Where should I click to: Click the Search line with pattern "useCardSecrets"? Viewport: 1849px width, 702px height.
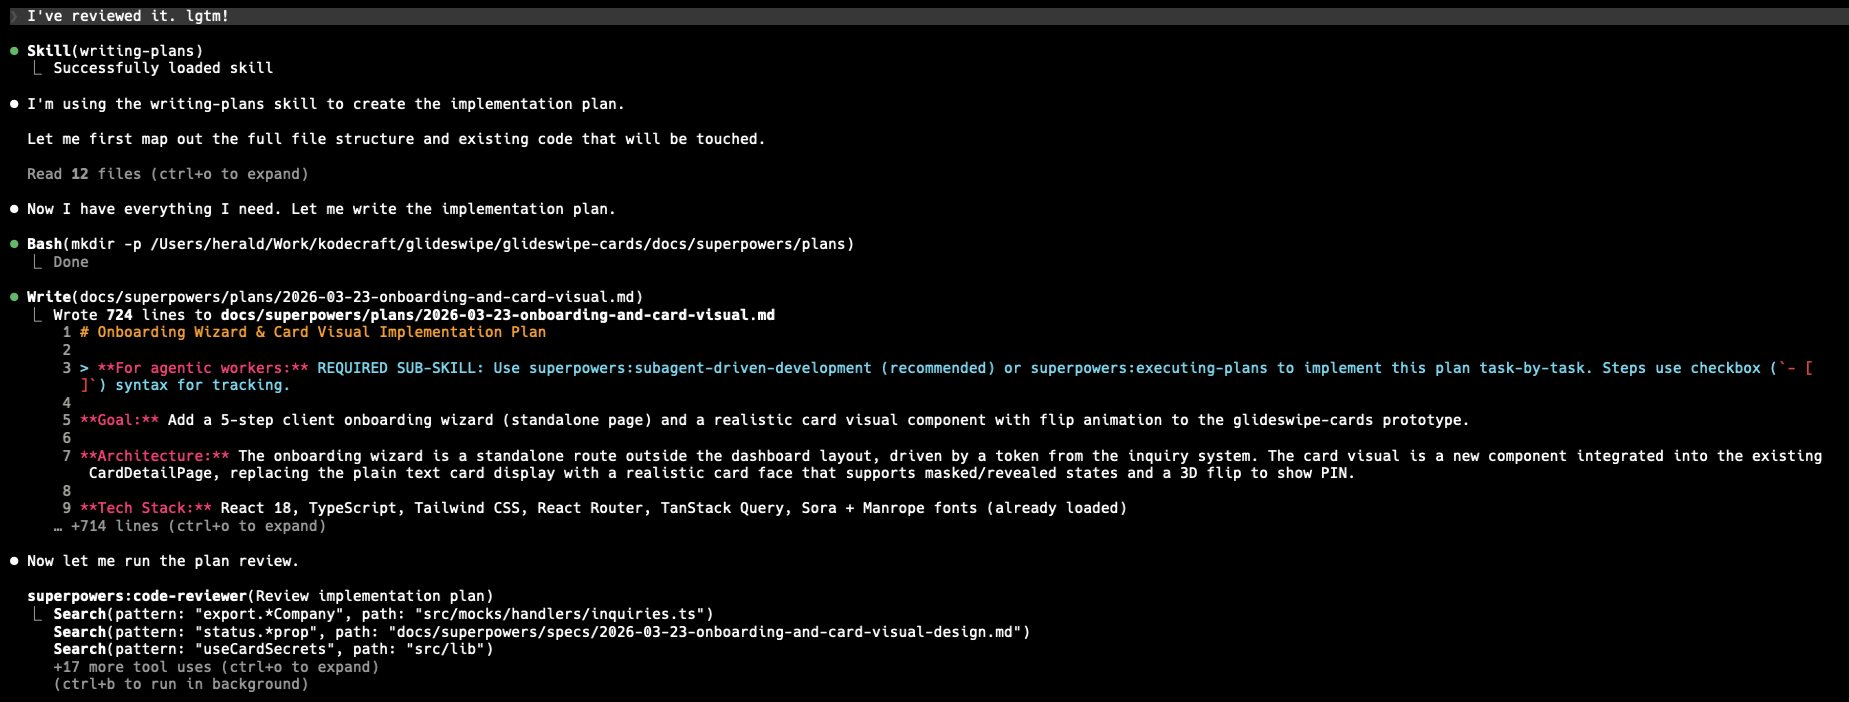[273, 649]
